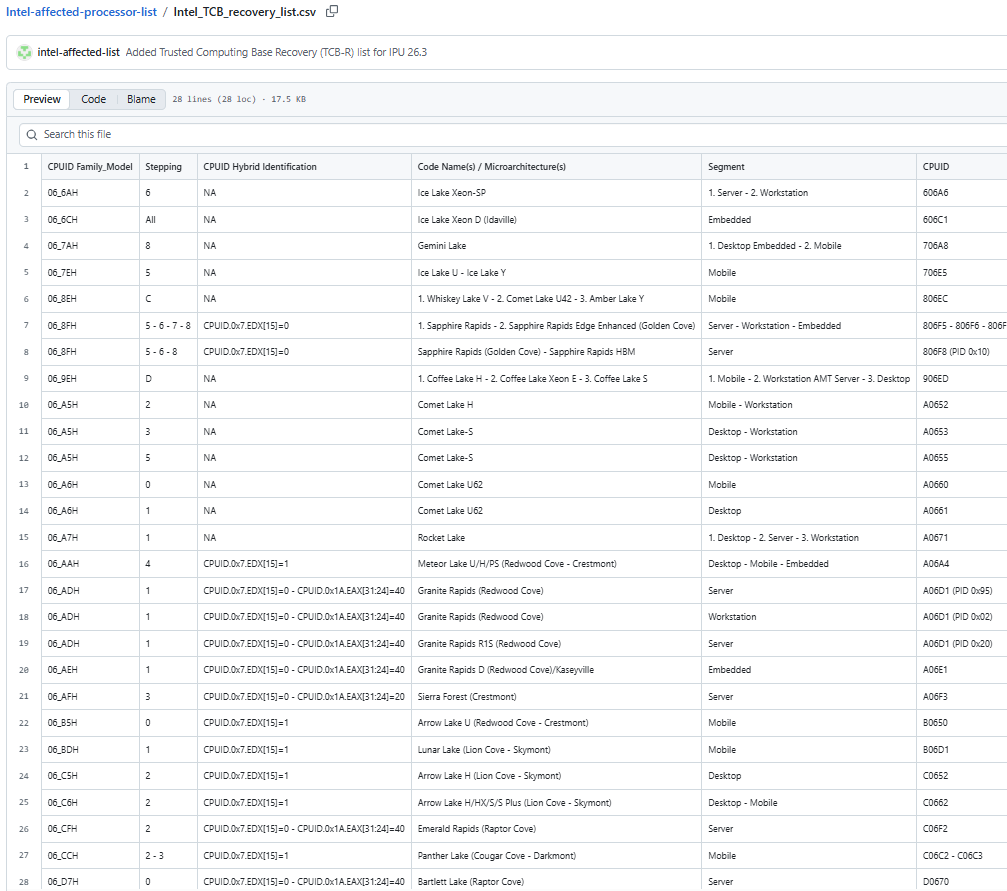Open the intel-affected-list author link
The image size is (1007, 891).
[x=78, y=52]
